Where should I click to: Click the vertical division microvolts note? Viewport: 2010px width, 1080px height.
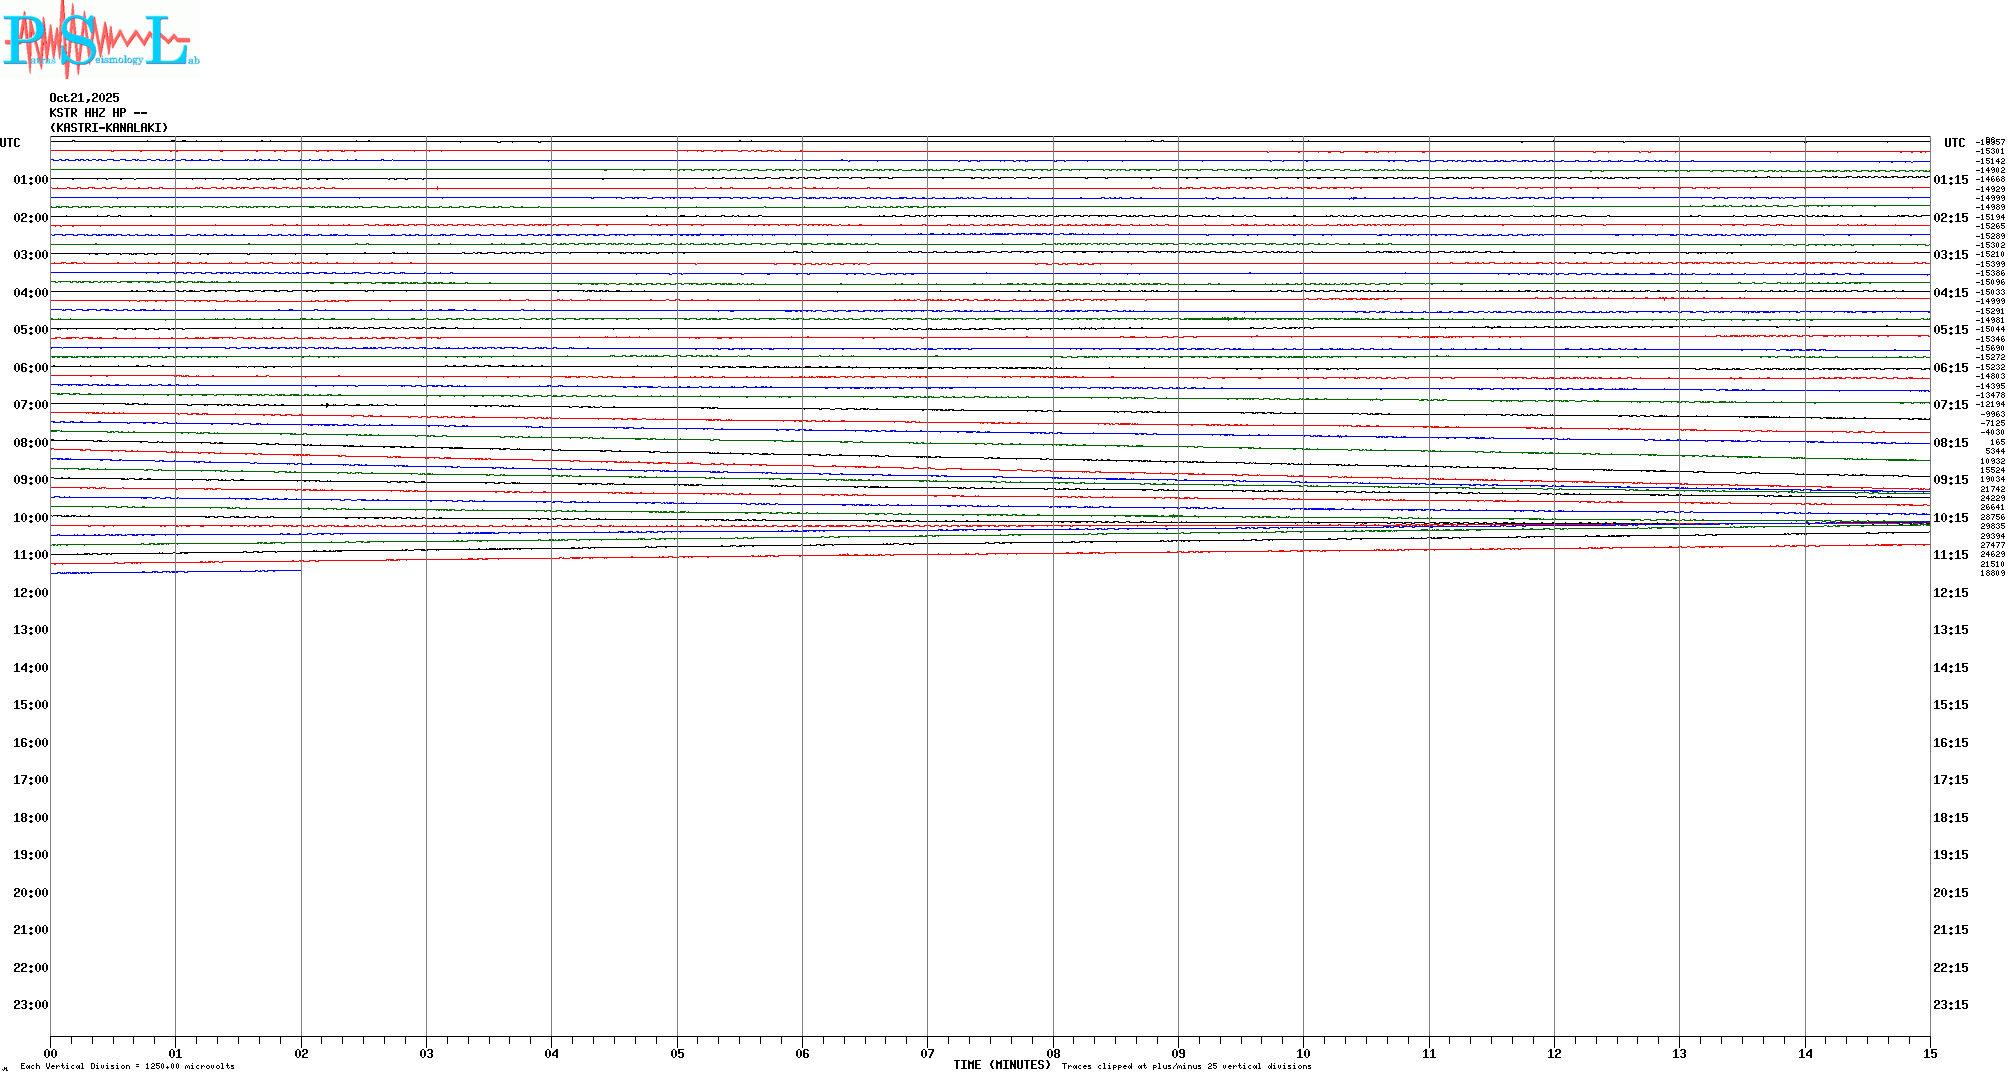tap(127, 1066)
